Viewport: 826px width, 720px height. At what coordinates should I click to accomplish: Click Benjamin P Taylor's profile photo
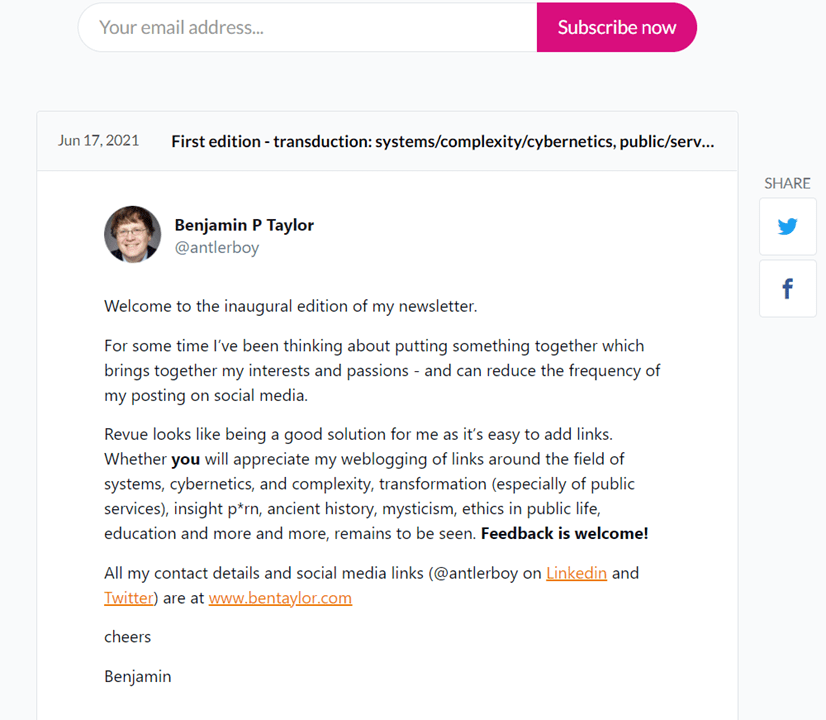132,235
